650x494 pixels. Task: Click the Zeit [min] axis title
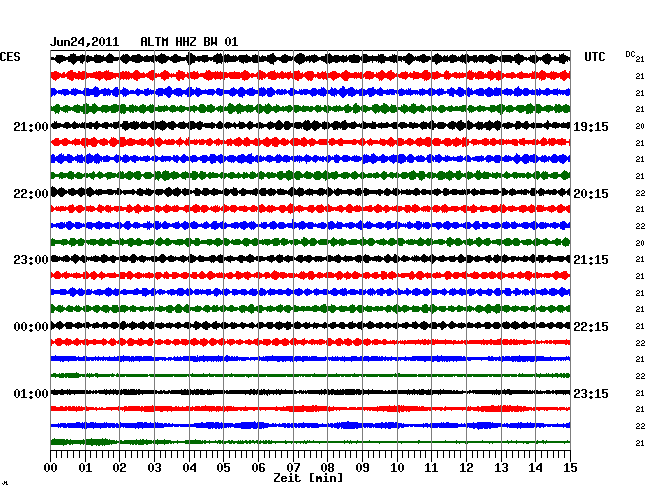(308, 478)
